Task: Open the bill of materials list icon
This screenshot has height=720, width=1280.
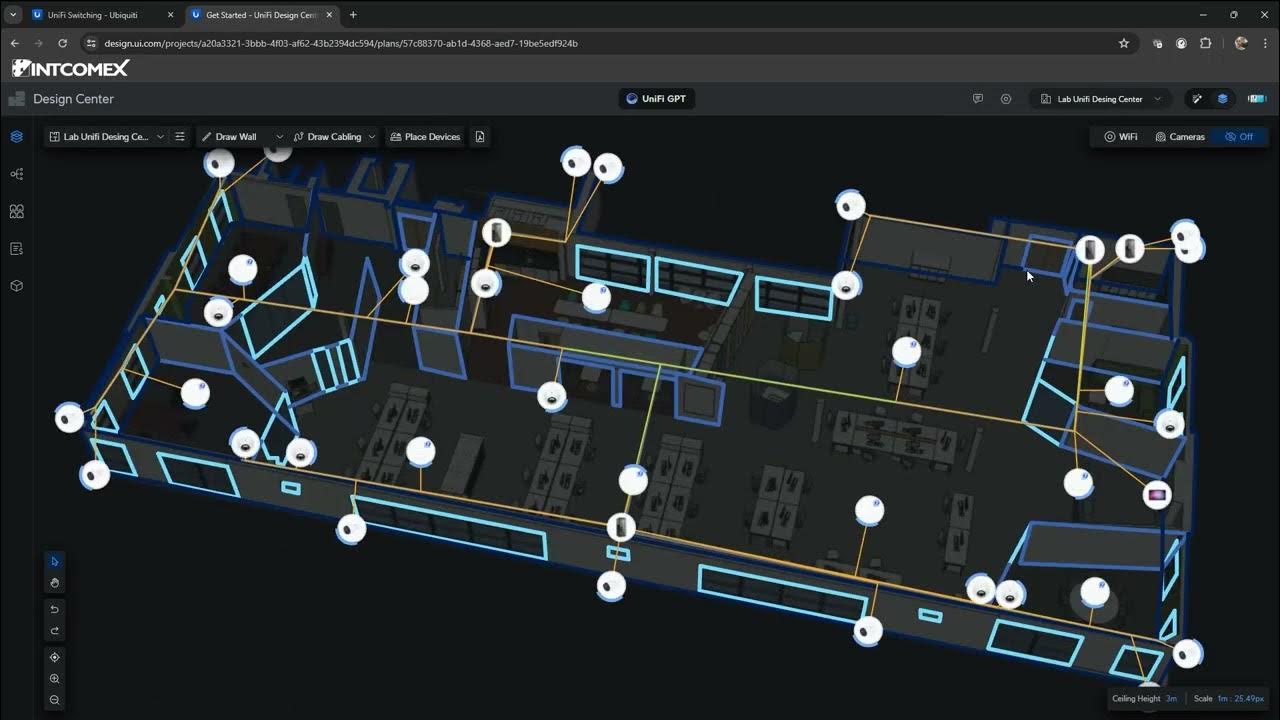Action: 16,249
